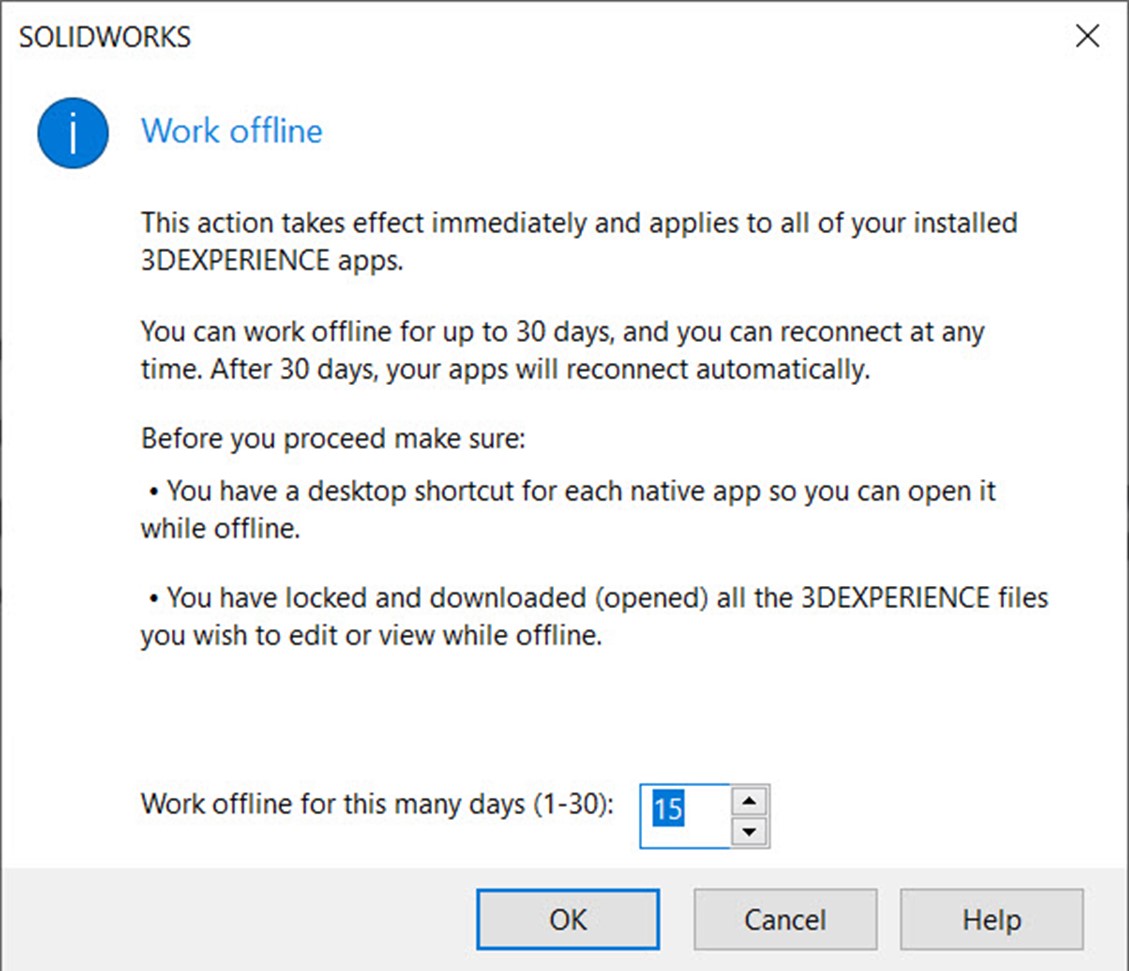Confirm working offline with OK
The image size is (1129, 971).
click(x=567, y=919)
